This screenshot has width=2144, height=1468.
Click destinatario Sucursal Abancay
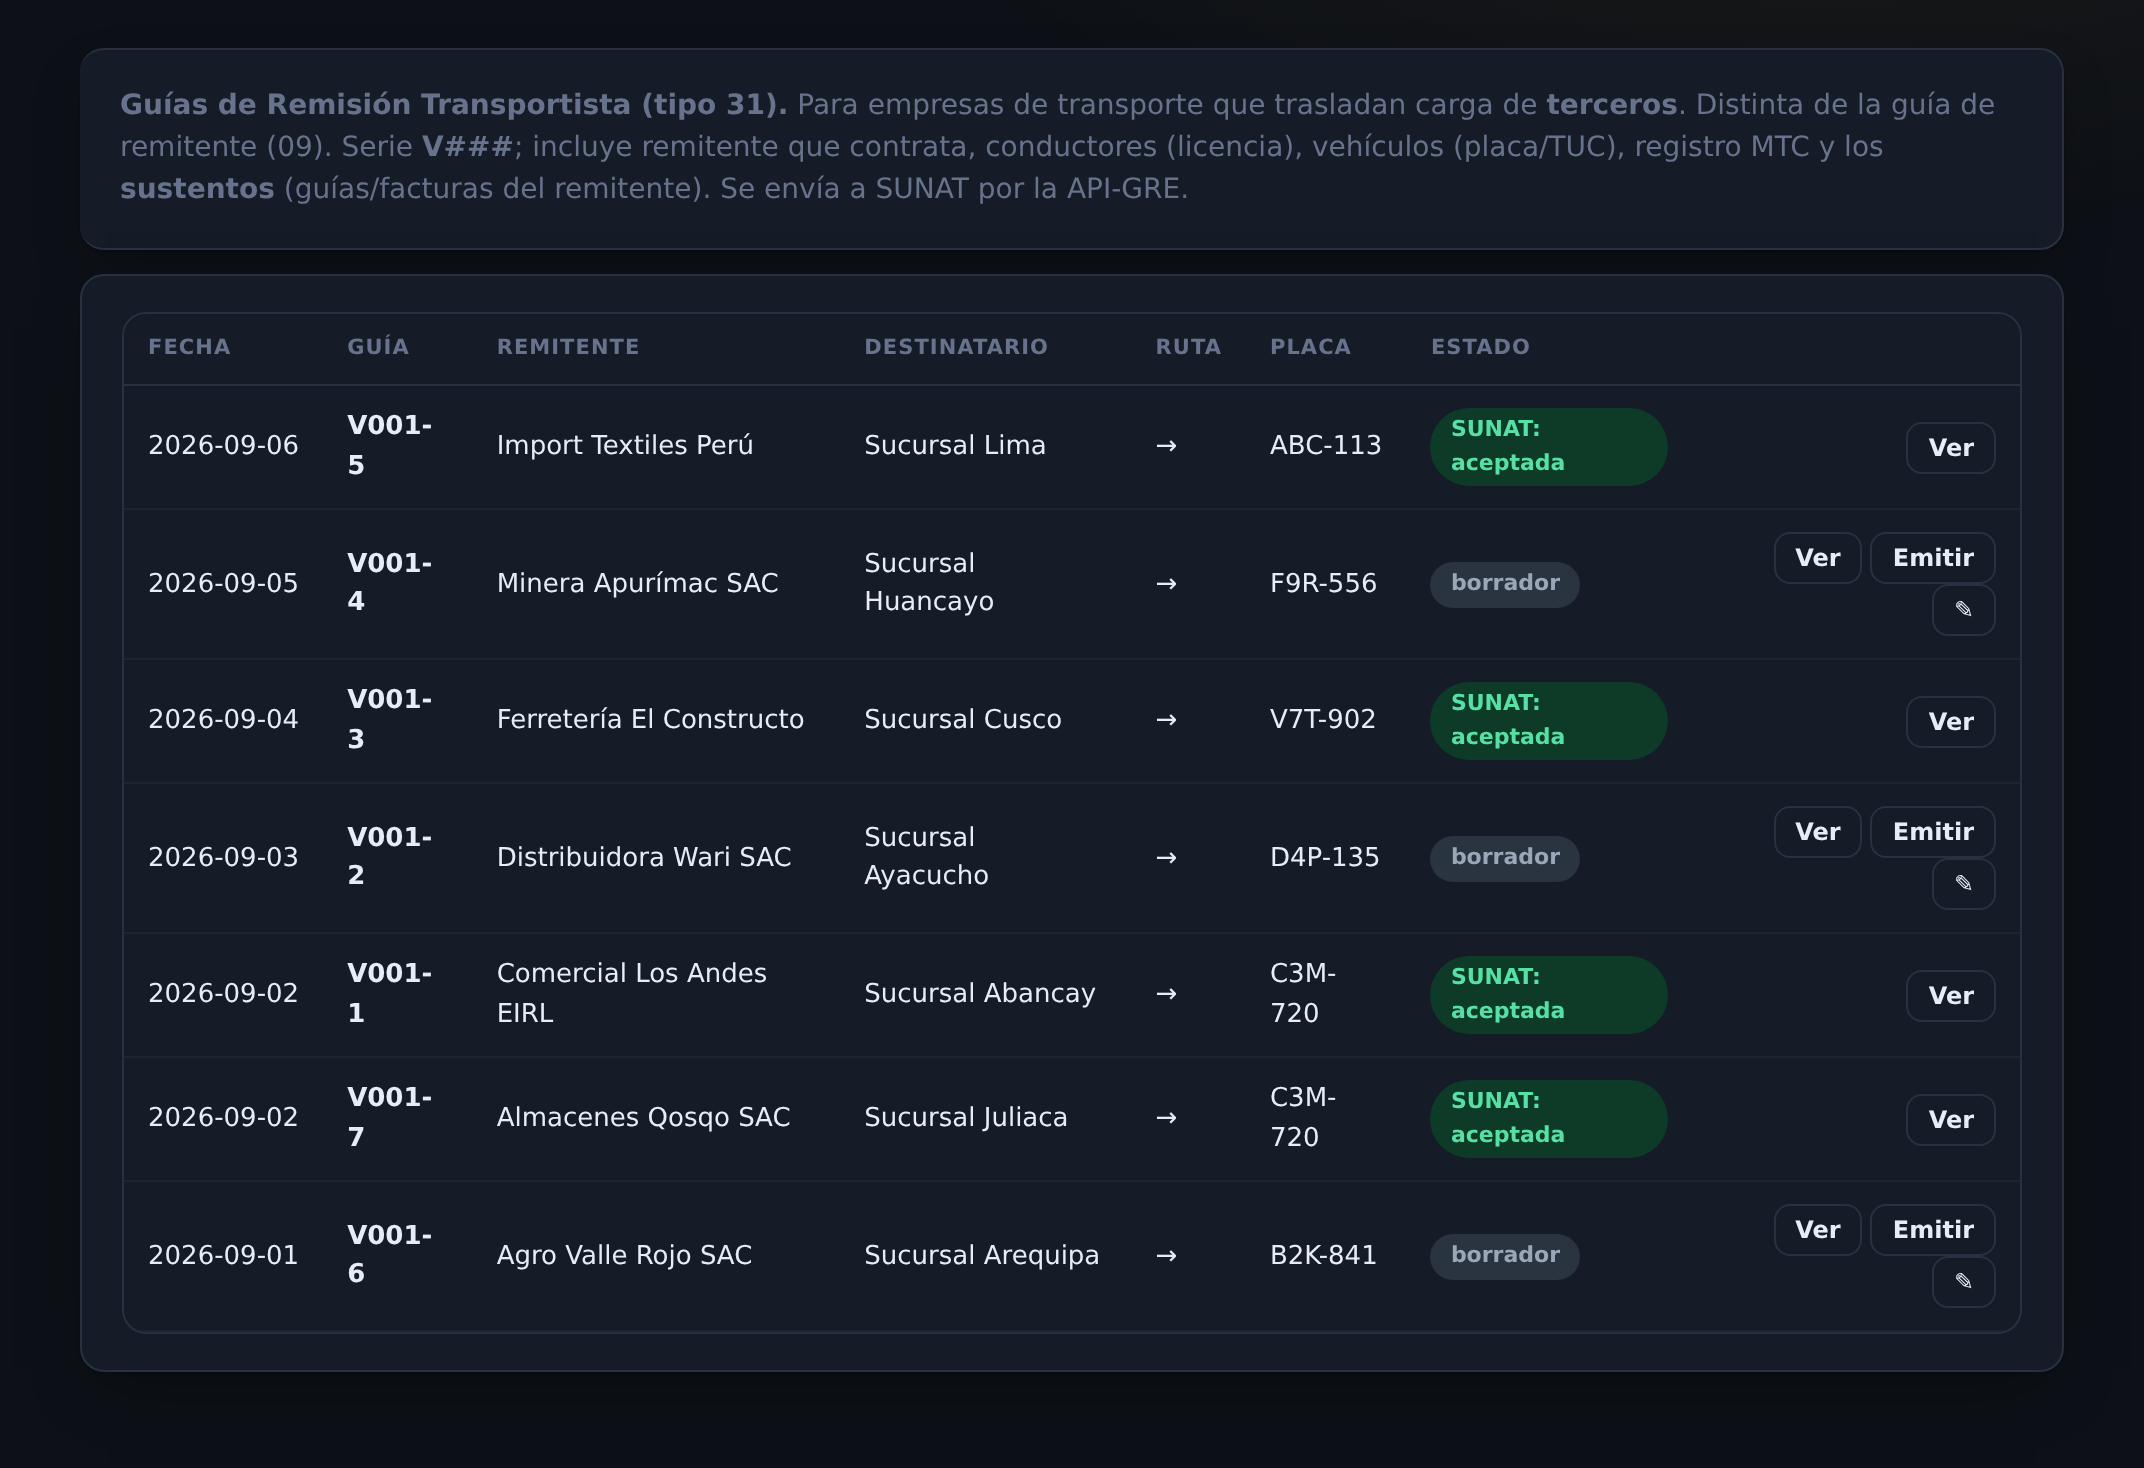coord(980,994)
